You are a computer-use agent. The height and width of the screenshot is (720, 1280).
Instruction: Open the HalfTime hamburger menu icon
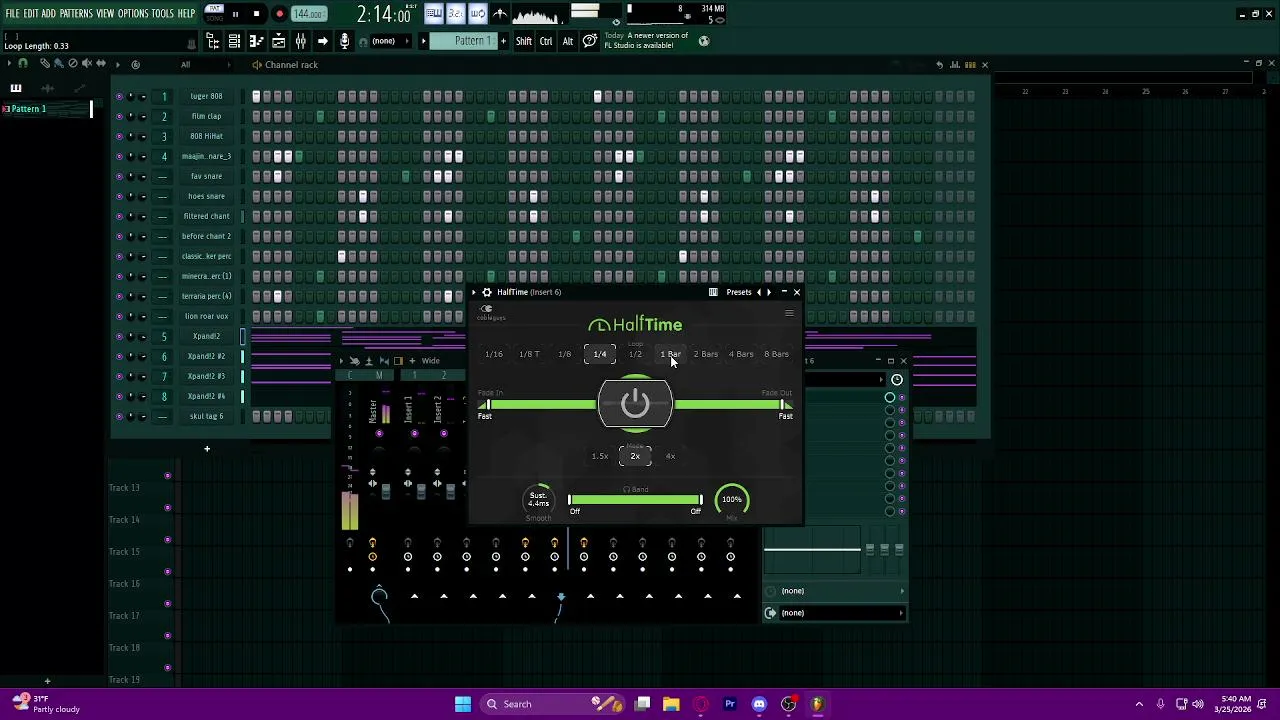point(789,313)
